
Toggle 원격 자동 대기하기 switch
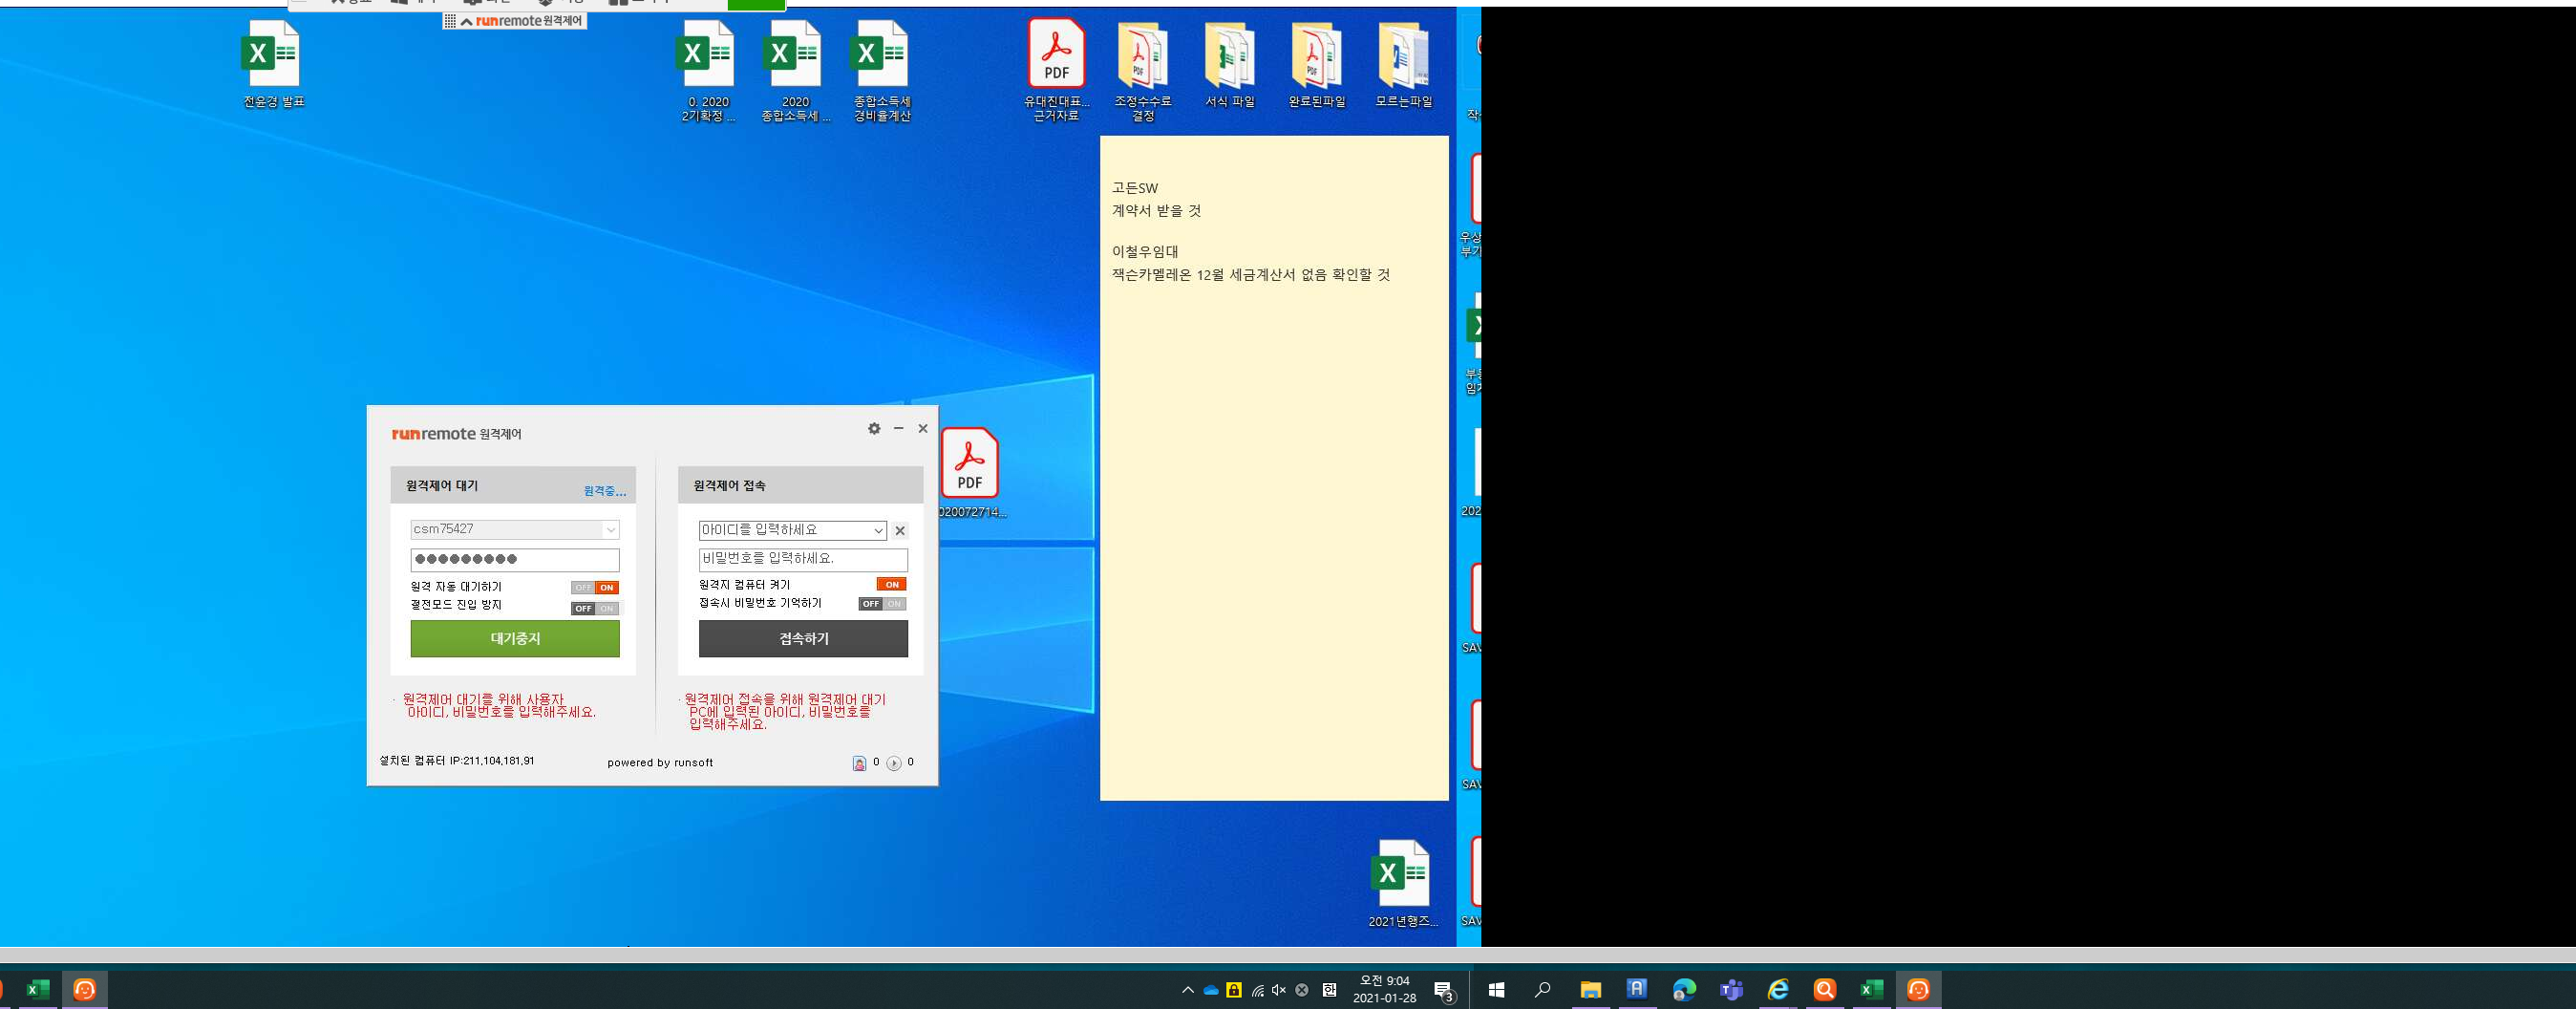click(x=595, y=588)
